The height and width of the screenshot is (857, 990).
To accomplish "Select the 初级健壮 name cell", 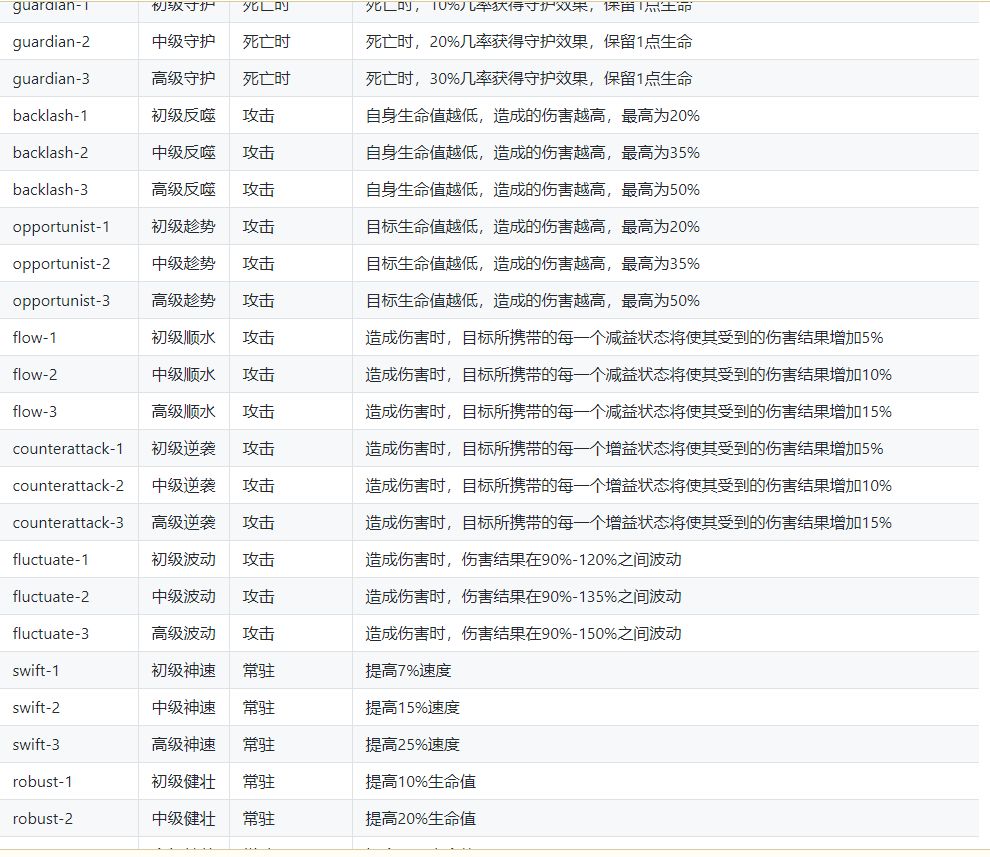I will tap(184, 781).
